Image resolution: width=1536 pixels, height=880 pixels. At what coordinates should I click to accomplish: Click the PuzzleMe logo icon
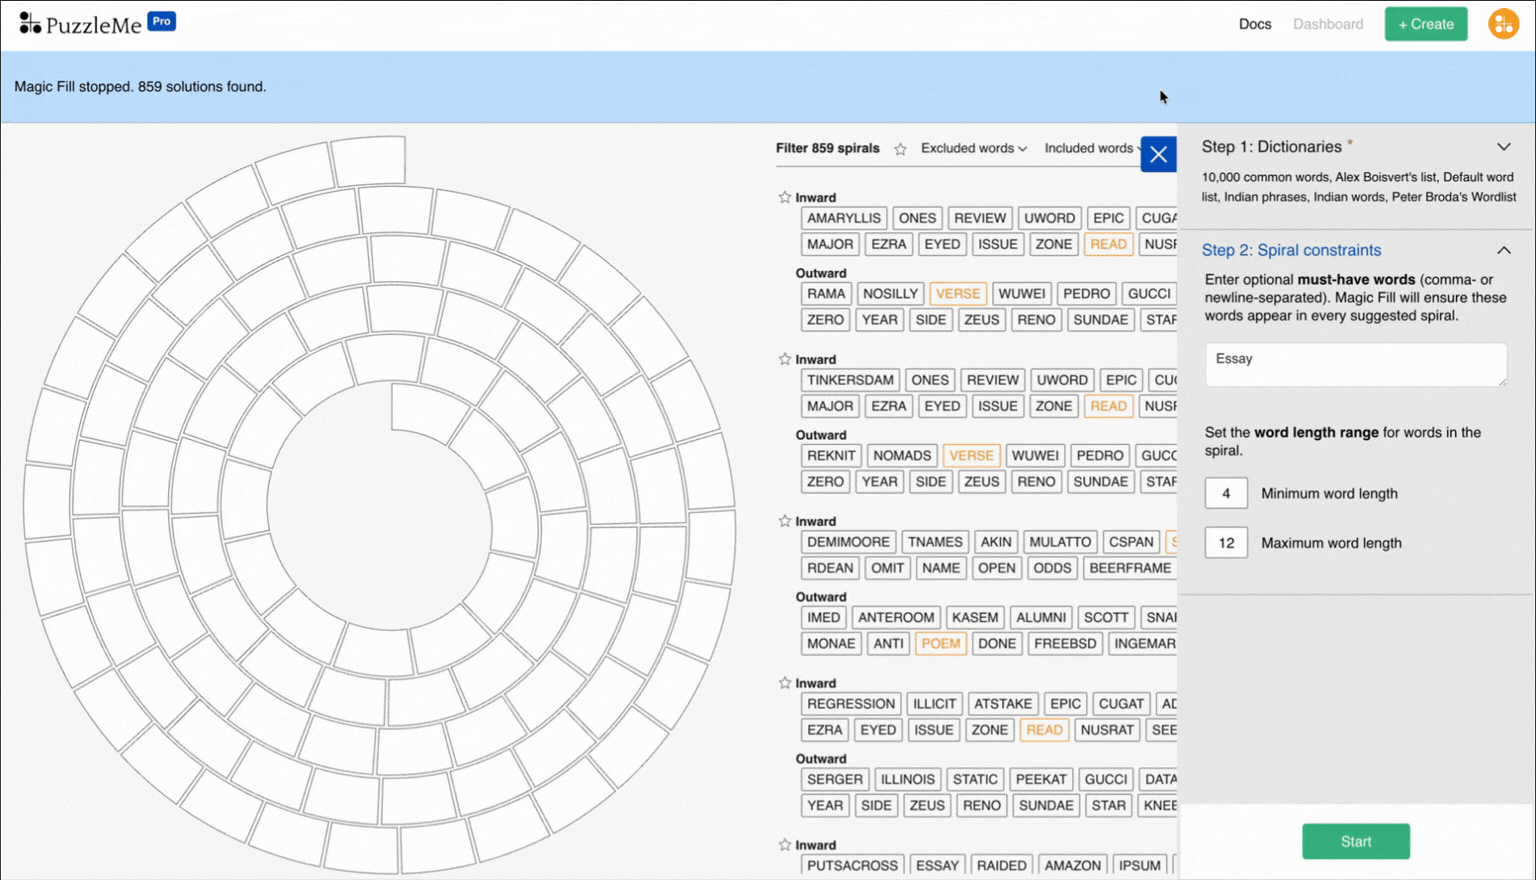tap(30, 23)
